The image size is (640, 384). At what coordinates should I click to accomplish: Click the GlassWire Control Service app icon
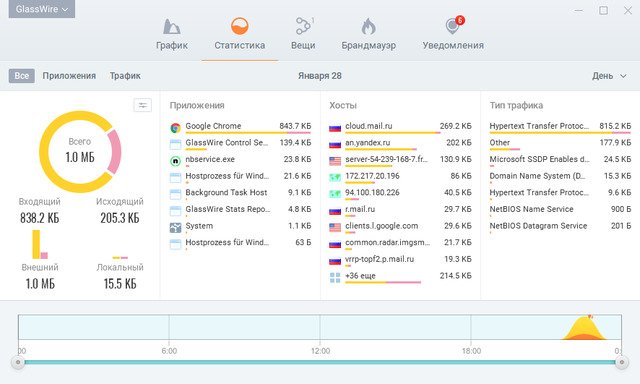[176, 144]
